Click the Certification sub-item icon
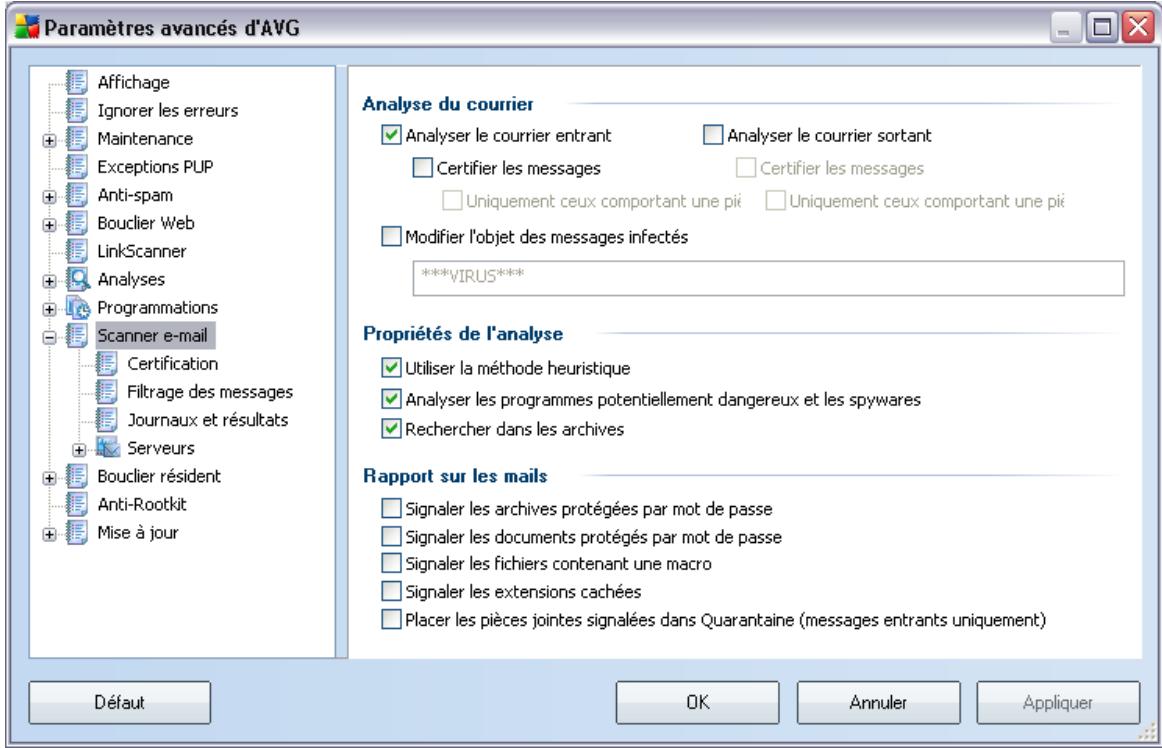The image size is (1162, 748). [107, 364]
